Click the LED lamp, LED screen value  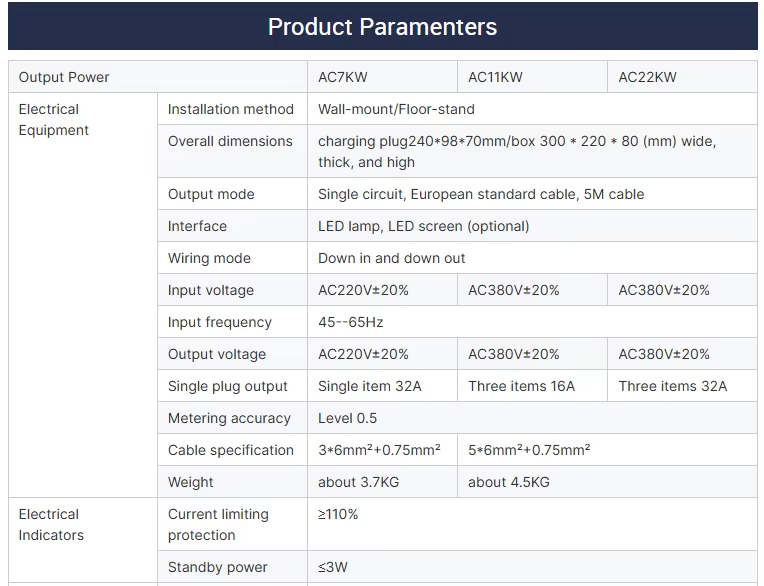point(423,226)
